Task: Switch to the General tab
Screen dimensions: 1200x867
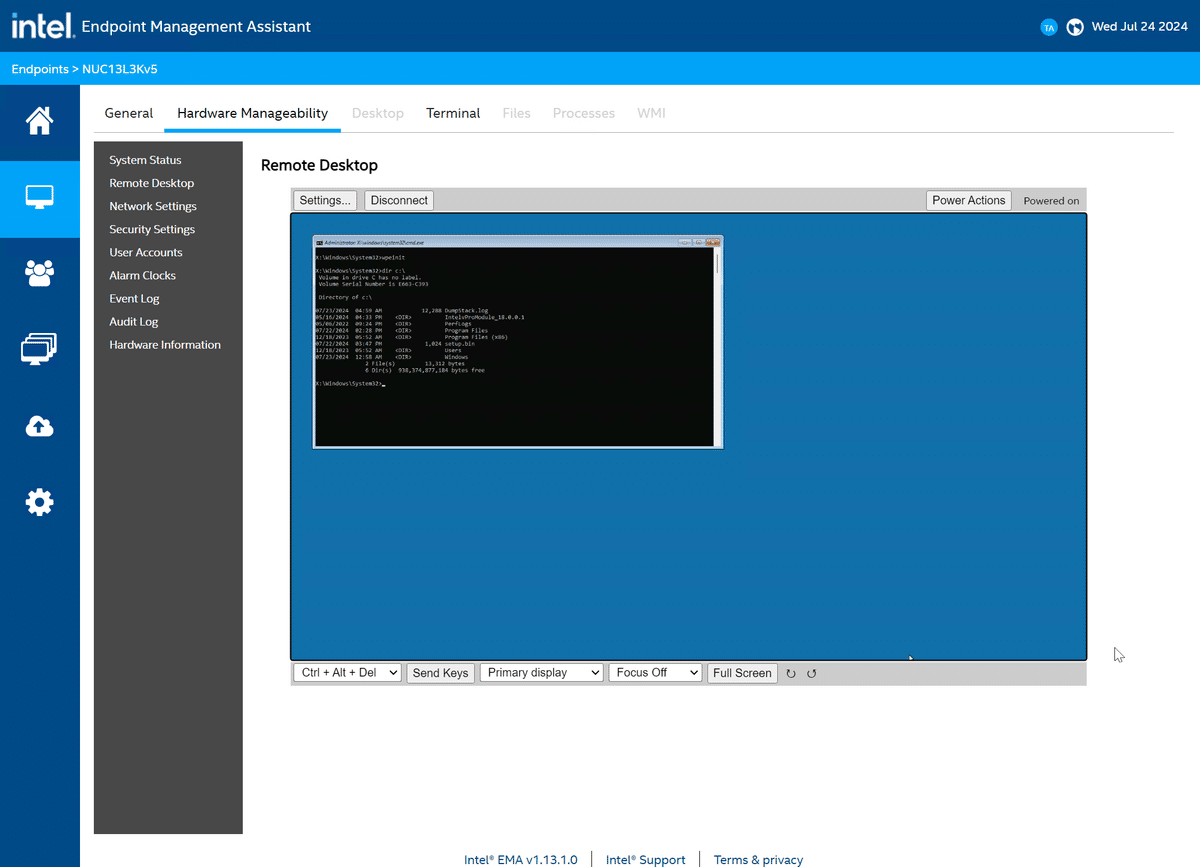Action: [129, 113]
